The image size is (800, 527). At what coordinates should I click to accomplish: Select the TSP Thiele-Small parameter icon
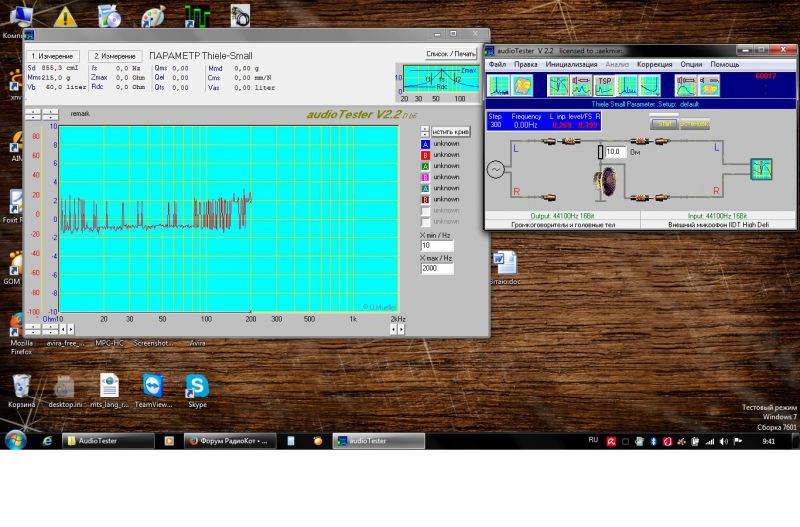point(604,85)
